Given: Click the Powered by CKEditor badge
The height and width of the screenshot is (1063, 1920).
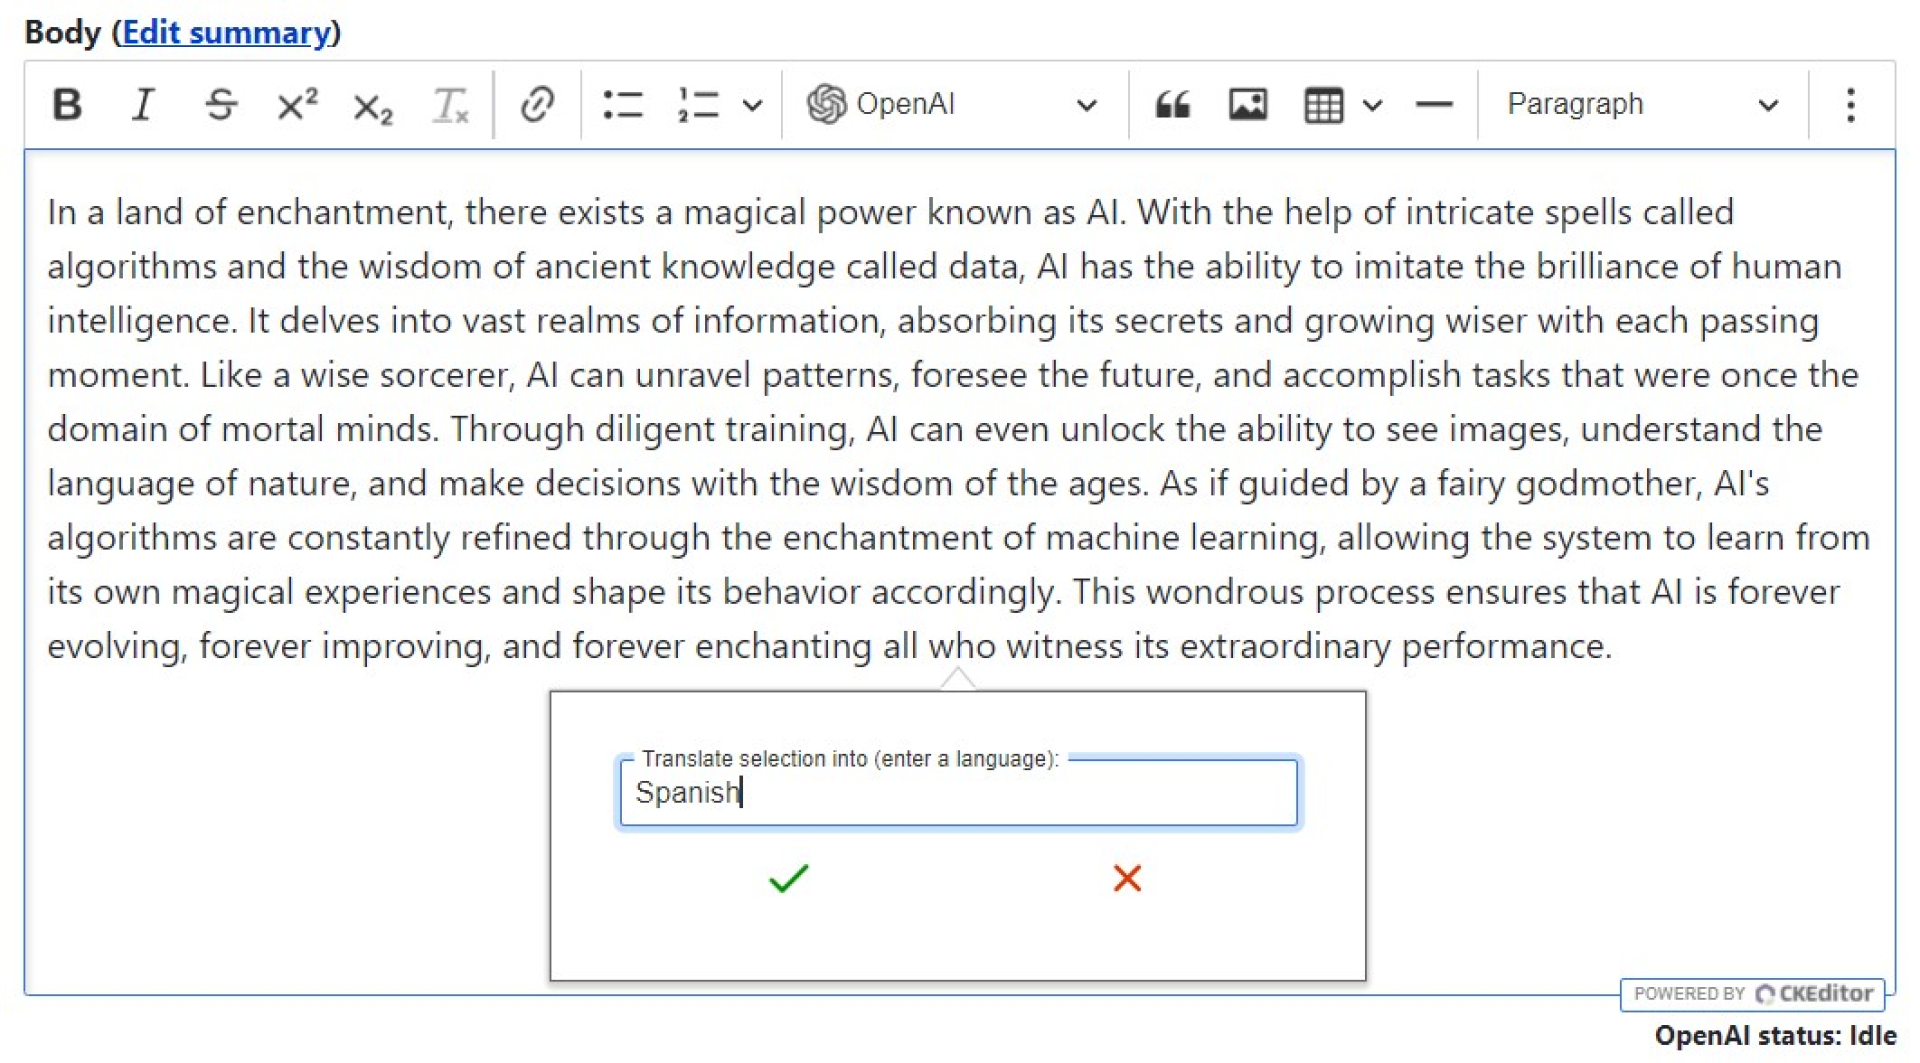Looking at the screenshot, I should (1752, 993).
